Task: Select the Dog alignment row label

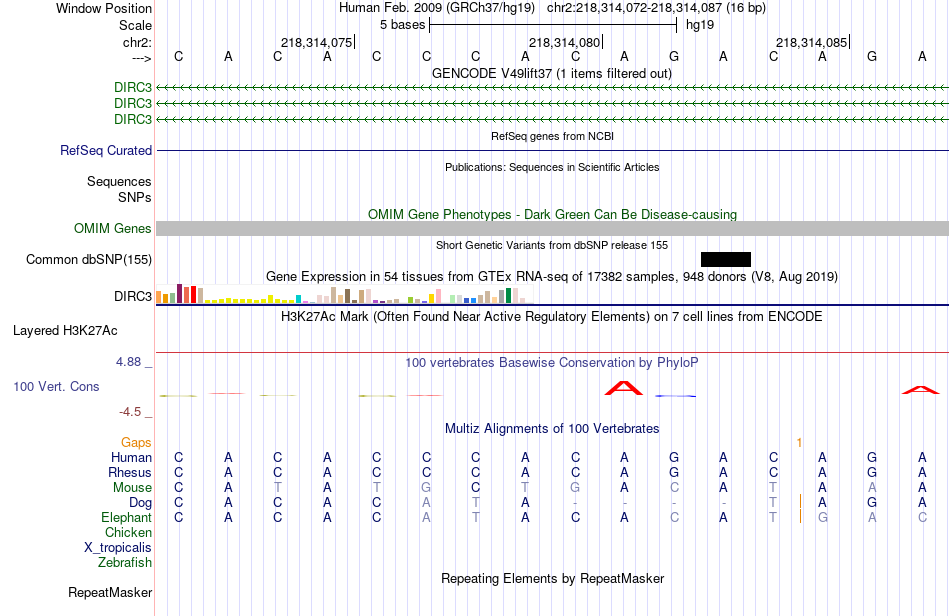Action: [141, 502]
